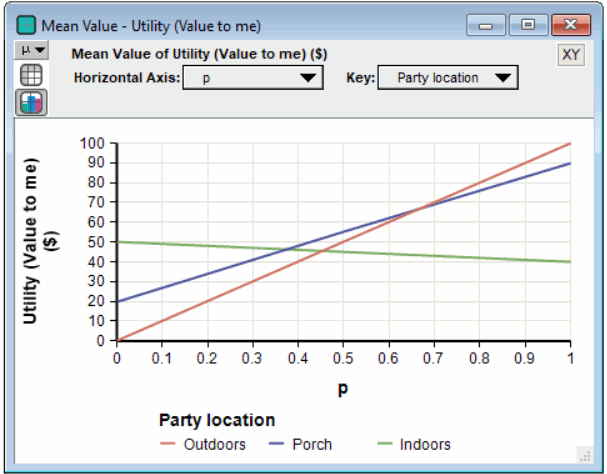
Task: Switch to table view icon
Action: (31, 75)
